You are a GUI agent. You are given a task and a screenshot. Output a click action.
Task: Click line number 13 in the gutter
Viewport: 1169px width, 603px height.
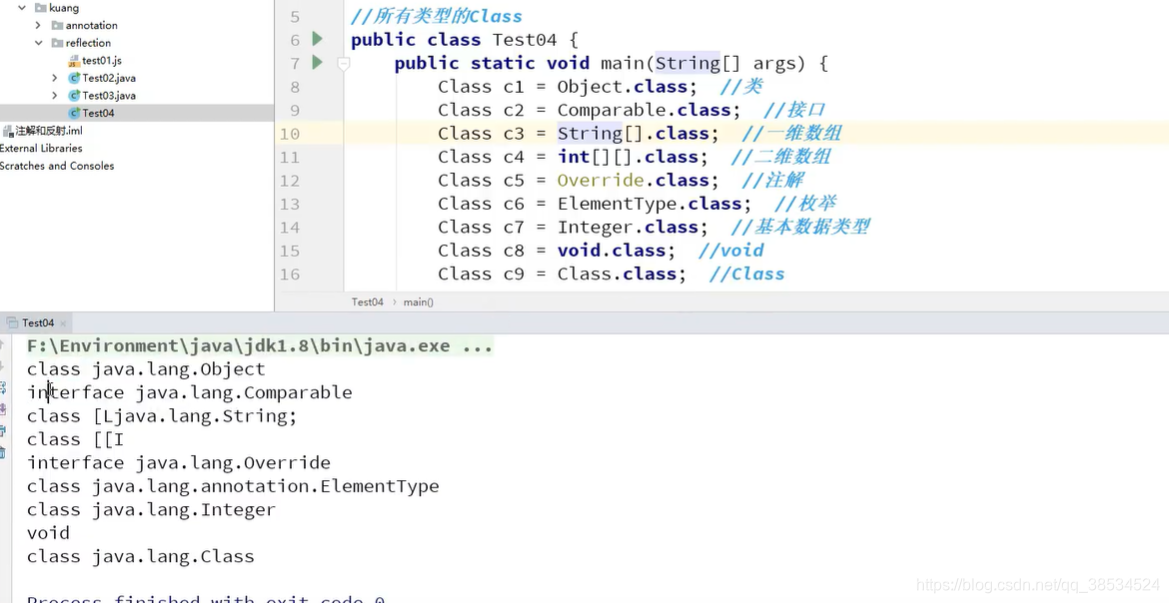pyautogui.click(x=289, y=204)
